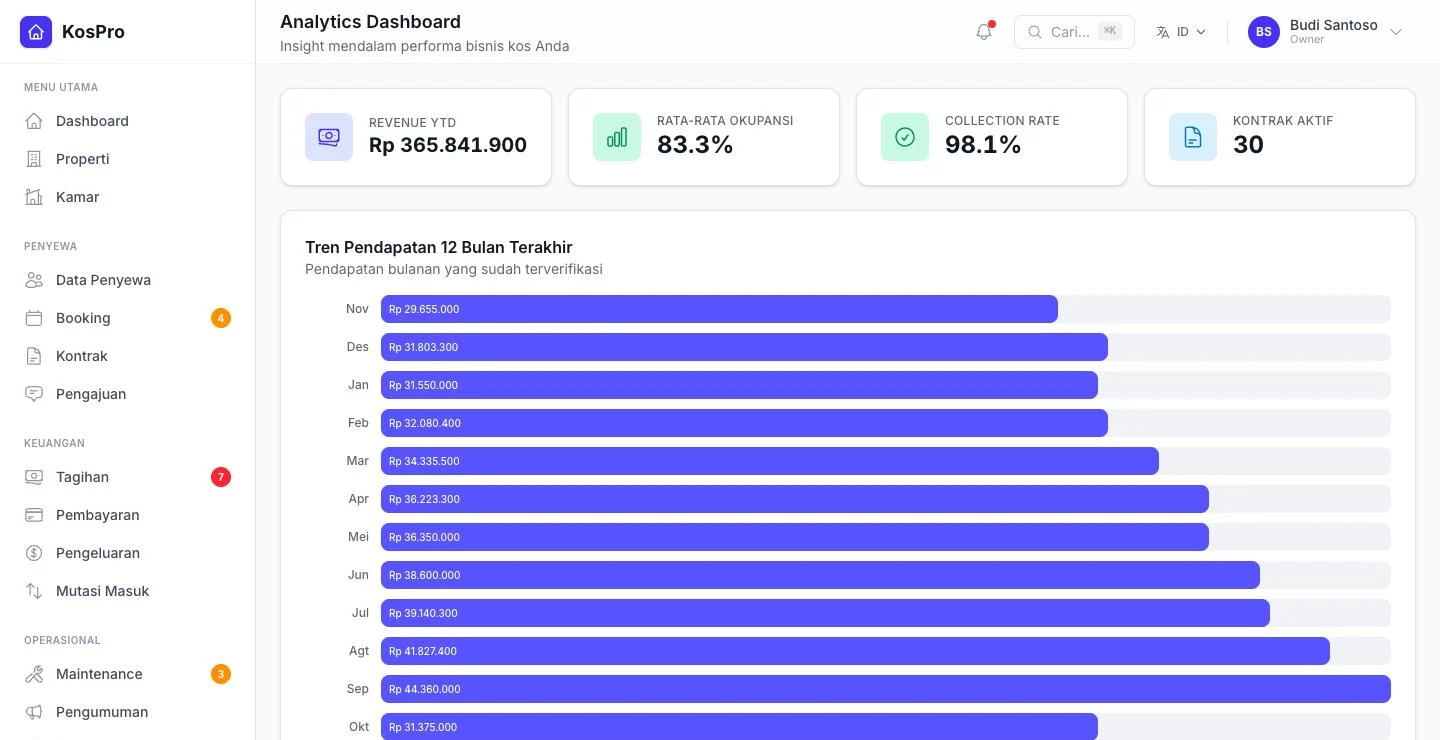Viewport: 1440px width, 740px height.
Task: Click the Rp 34.335.500 value in Mar bar
Action: click(x=424, y=461)
